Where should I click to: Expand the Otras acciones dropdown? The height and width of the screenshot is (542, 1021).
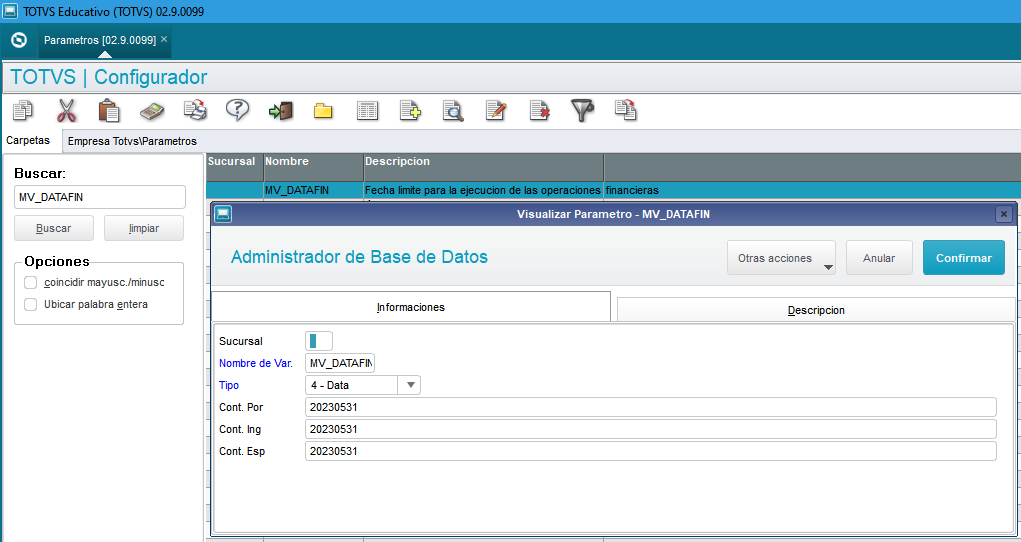[781, 258]
